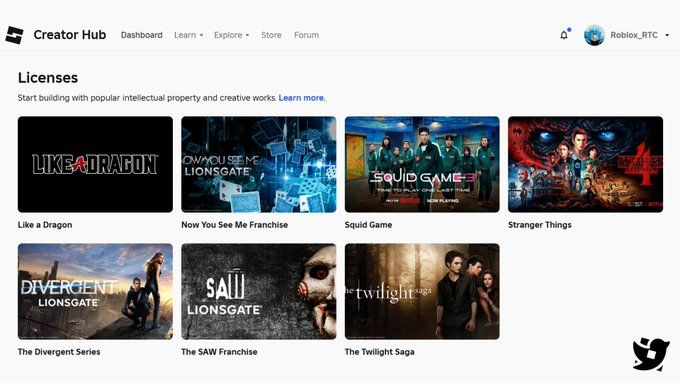Open the SAW Franchise license thumbnail
Image resolution: width=680 pixels, height=383 pixels.
click(x=258, y=291)
